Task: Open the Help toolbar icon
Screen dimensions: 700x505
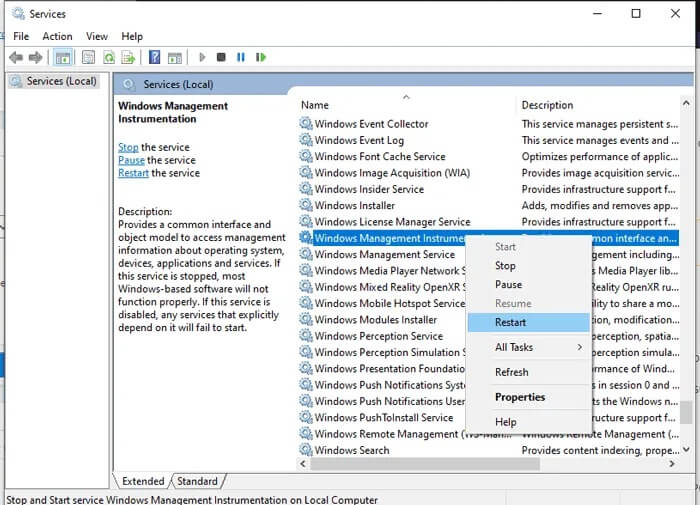Action: (154, 57)
